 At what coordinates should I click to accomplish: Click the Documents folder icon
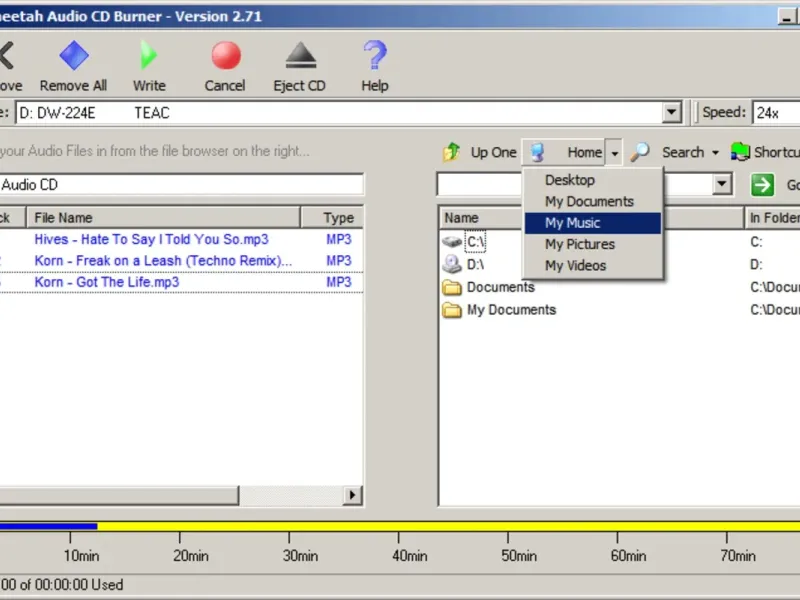coord(452,287)
